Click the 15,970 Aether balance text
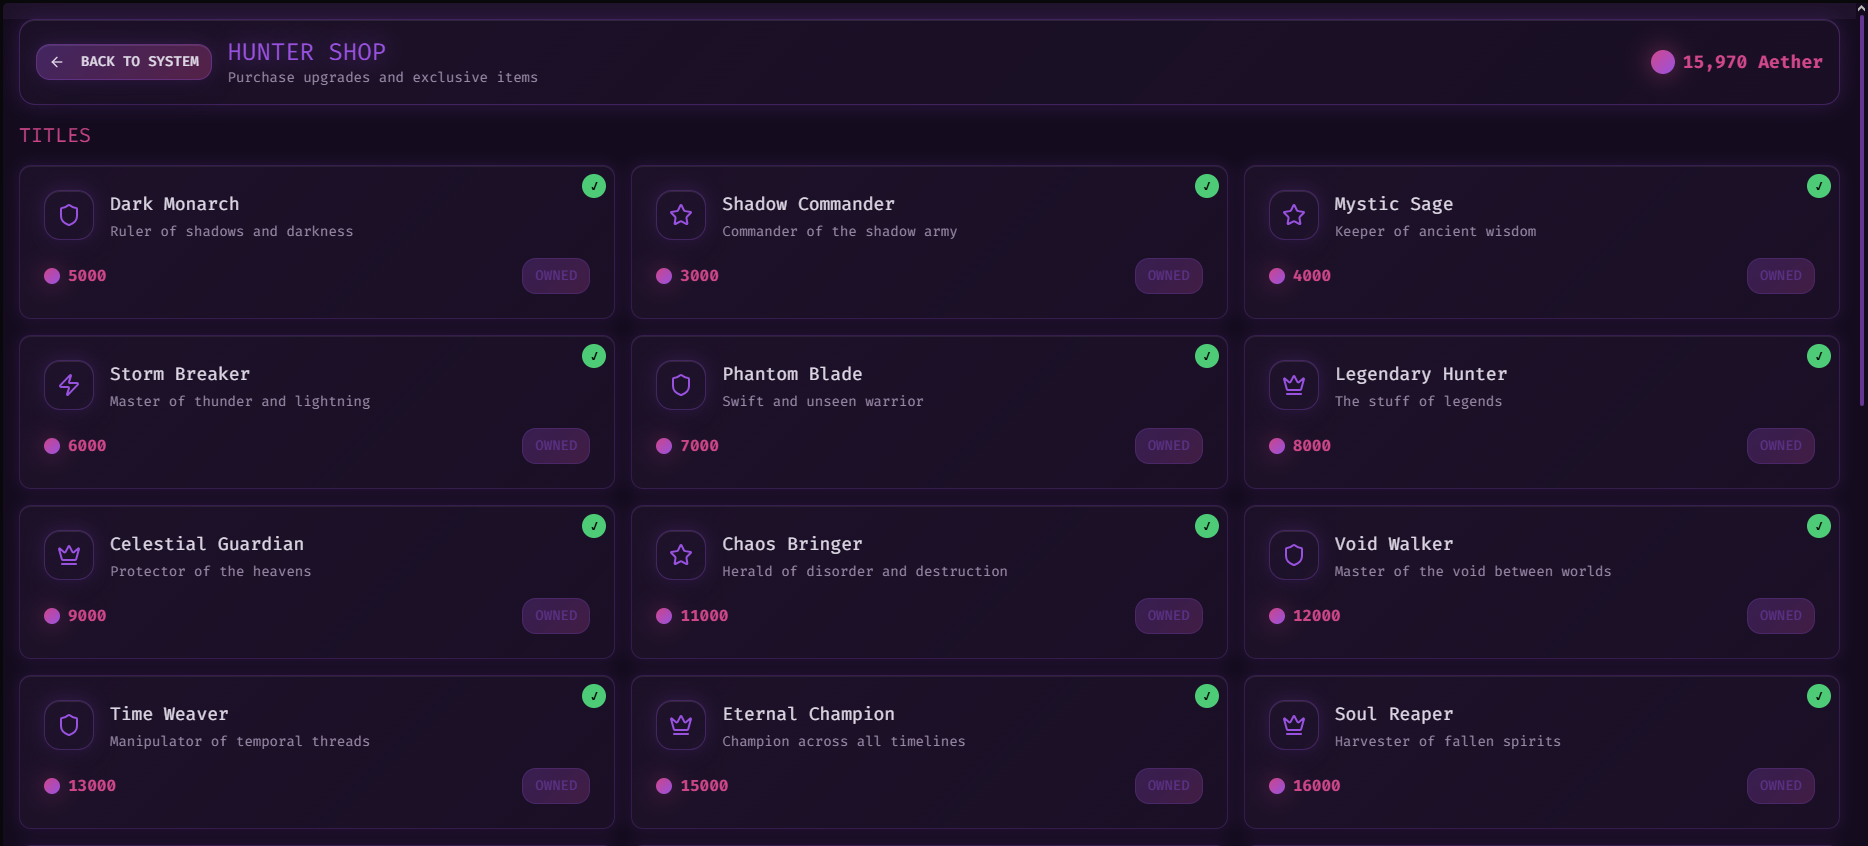Image resolution: width=1868 pixels, height=846 pixels. pos(1752,62)
